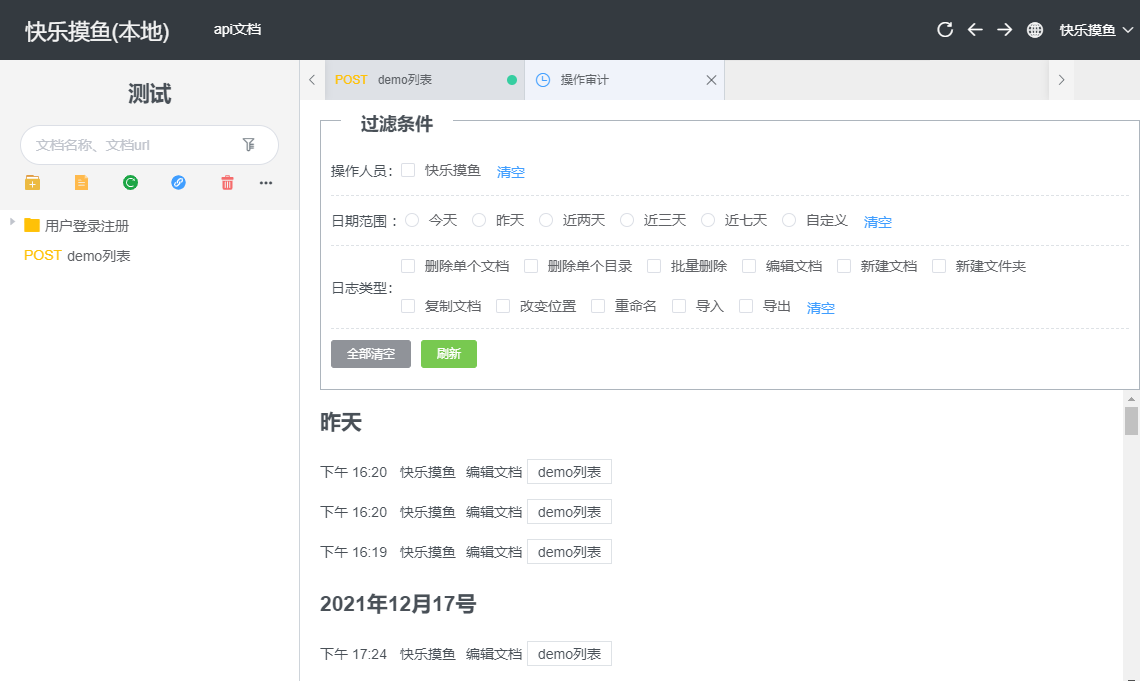Check the 快乐摸鱼 operator checkbox
1140x681 pixels.
coord(407,170)
